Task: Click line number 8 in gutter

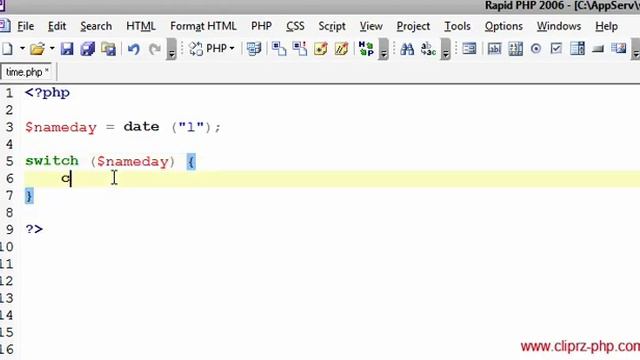Action: tap(9, 213)
